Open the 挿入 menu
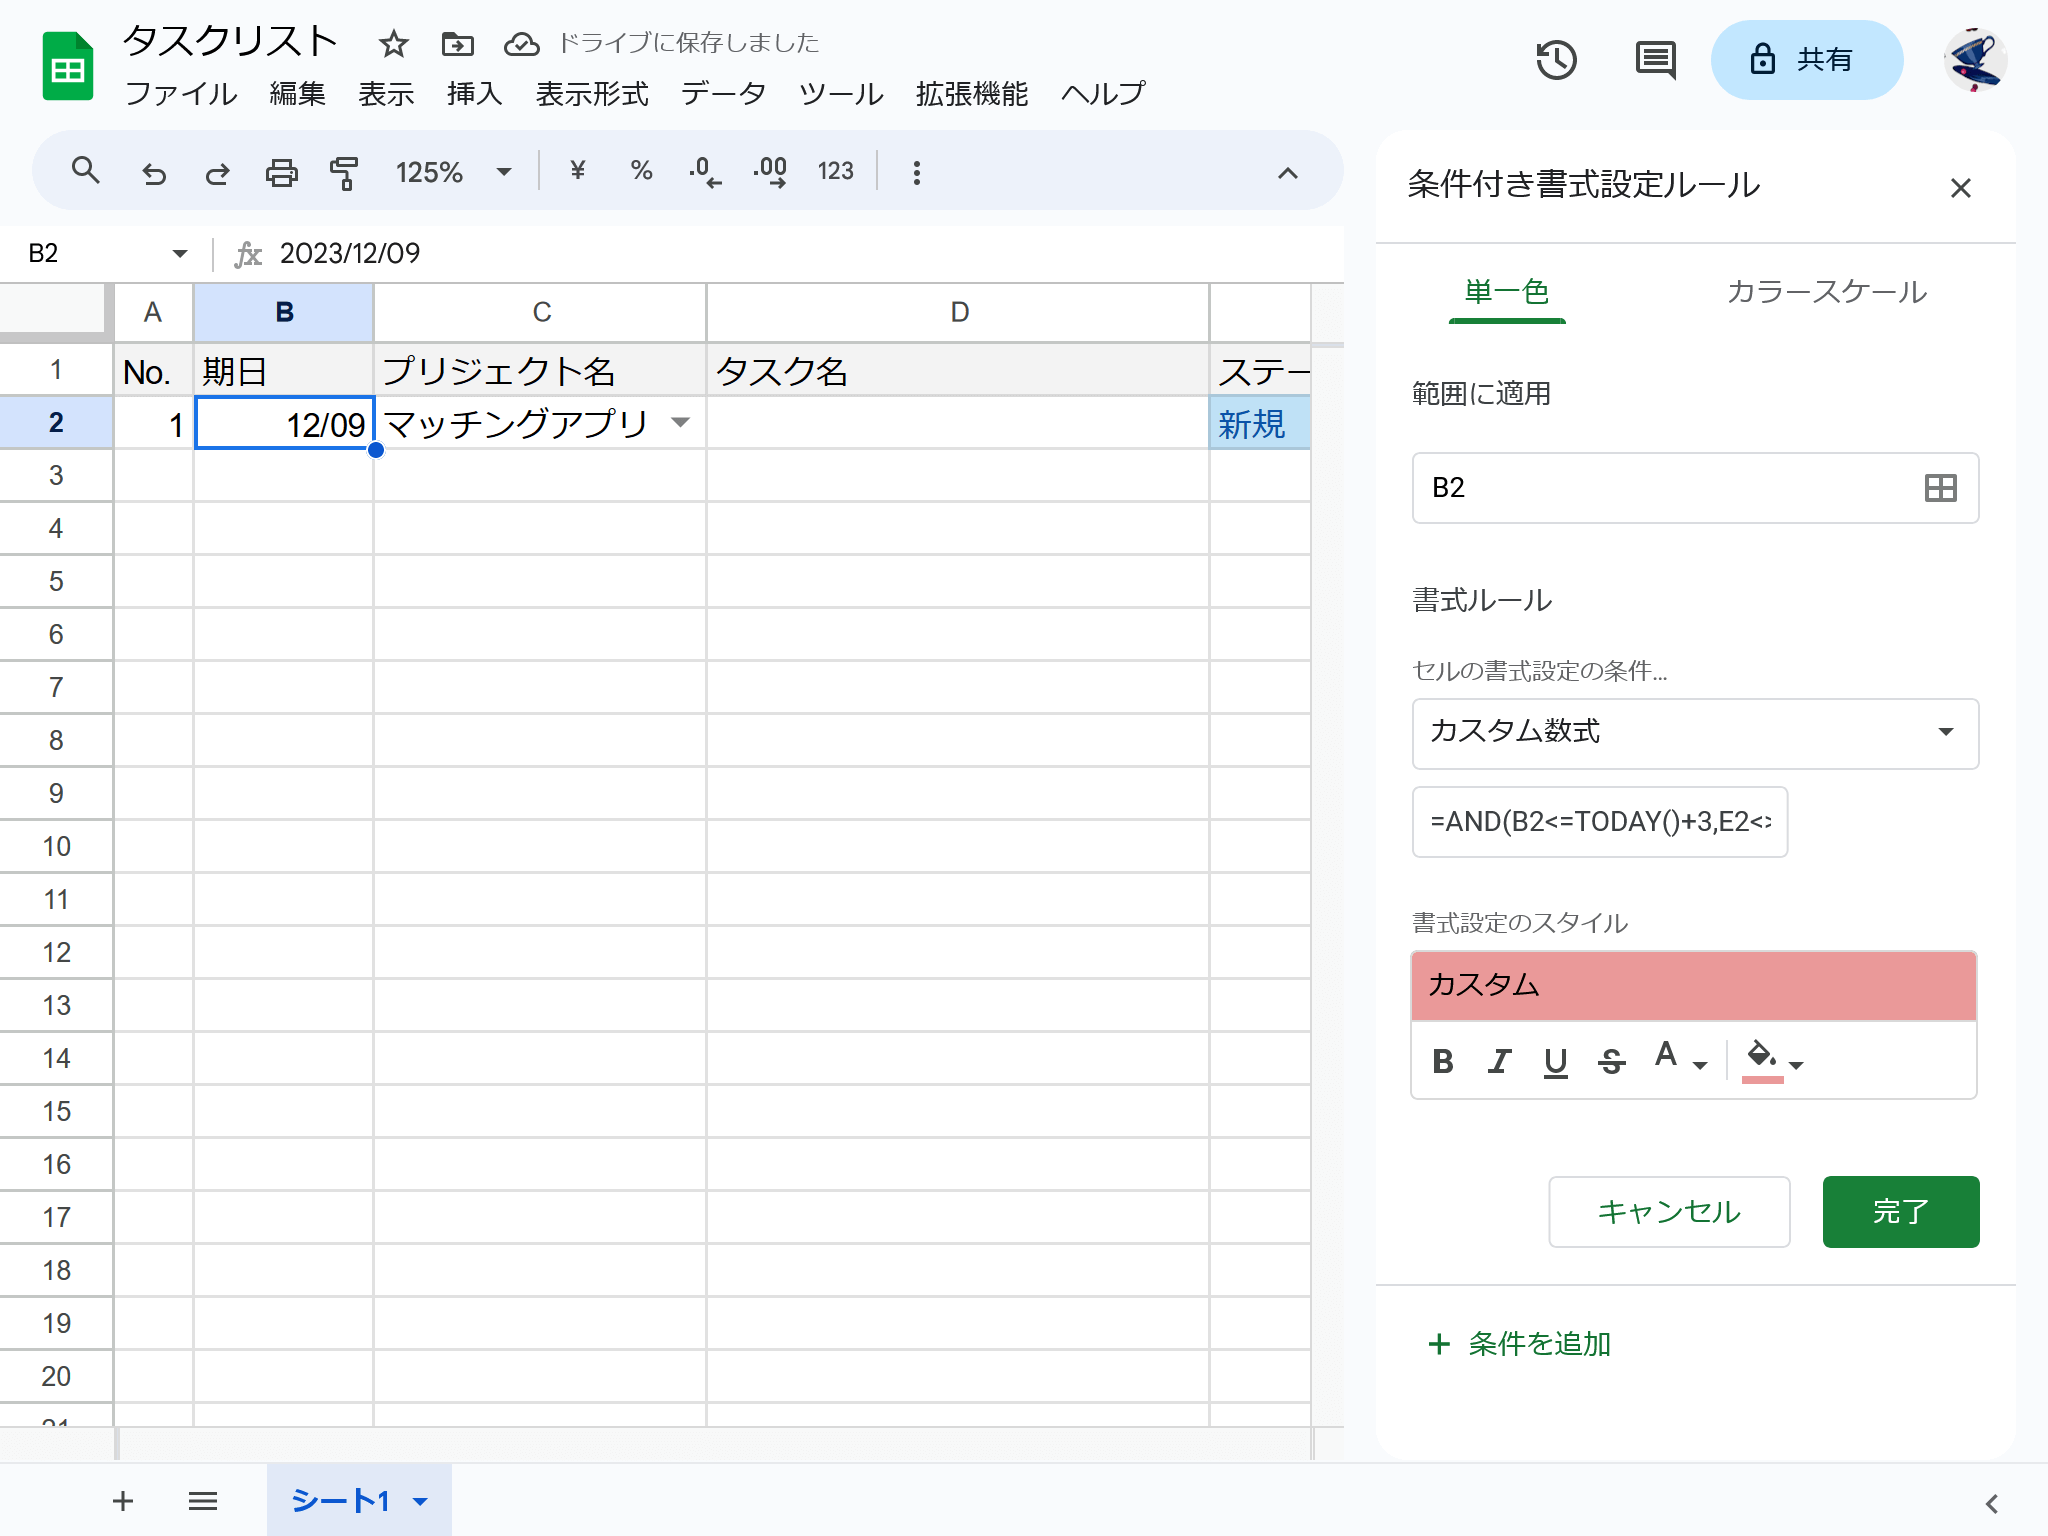Screen dimensions: 2048x1536 coord(474,94)
